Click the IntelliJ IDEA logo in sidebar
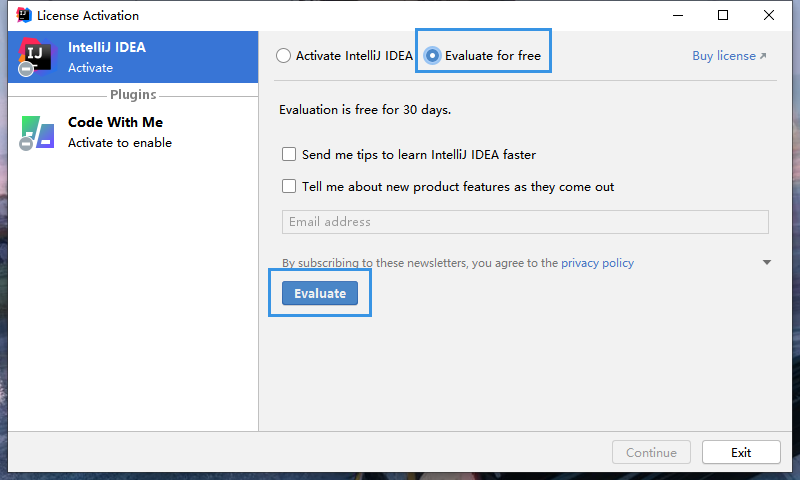 point(36,57)
